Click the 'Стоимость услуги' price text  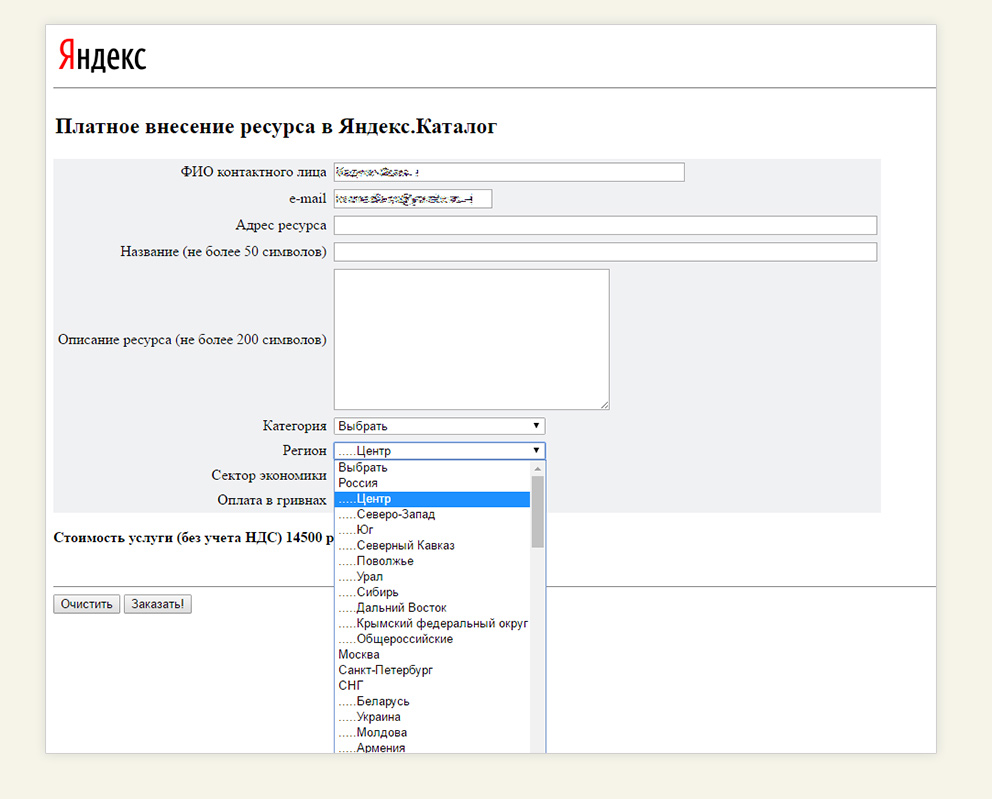(x=194, y=538)
